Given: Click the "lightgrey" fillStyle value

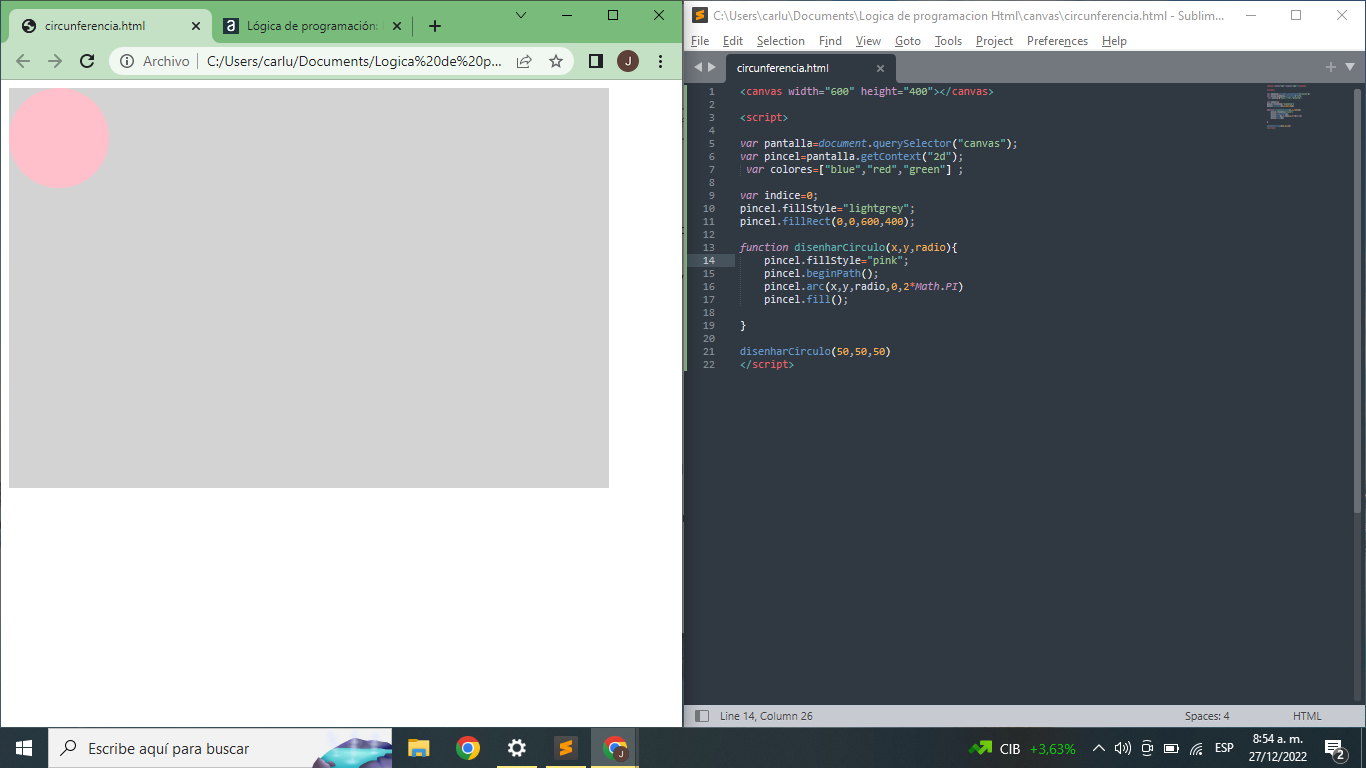Looking at the screenshot, I should (876, 208).
